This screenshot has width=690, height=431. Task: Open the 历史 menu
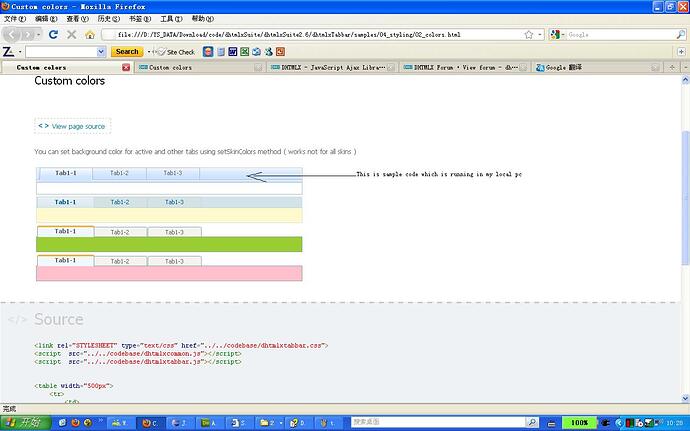tap(109, 19)
